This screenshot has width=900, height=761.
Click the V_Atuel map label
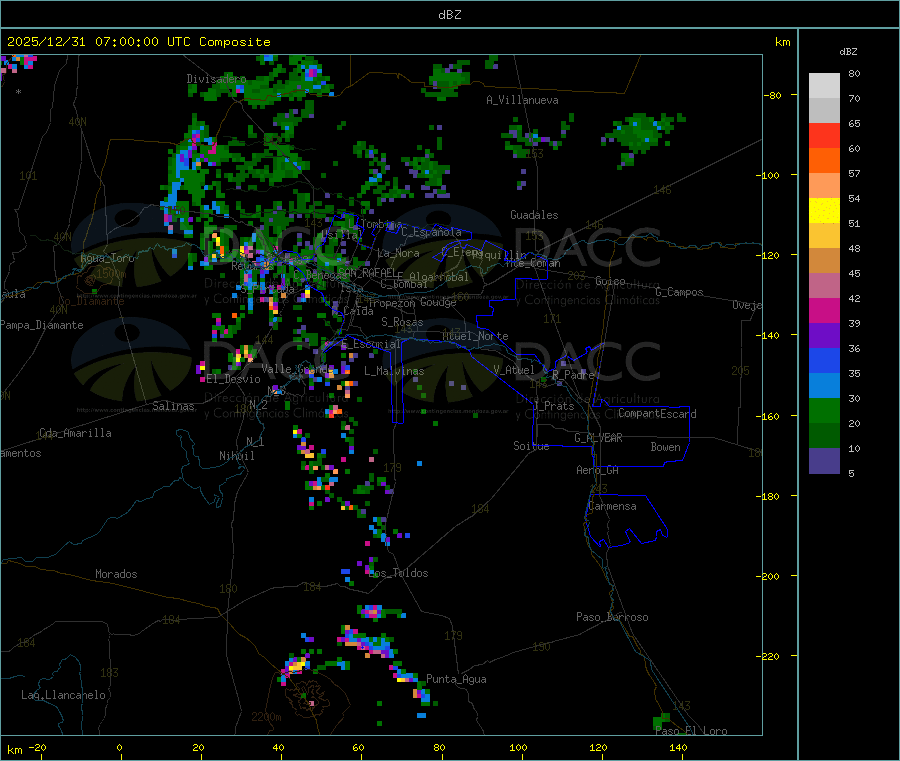point(514,370)
